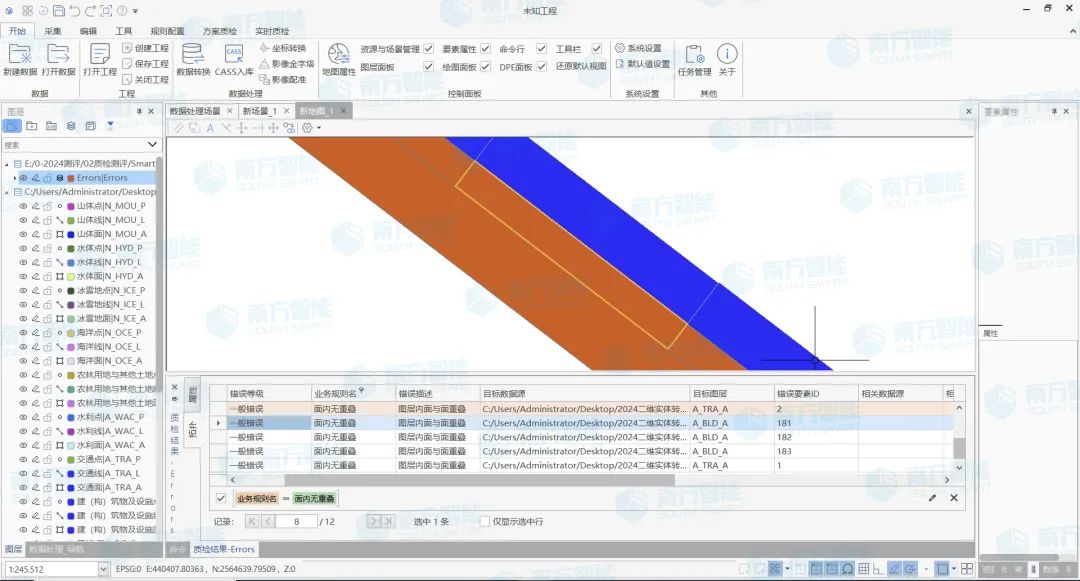Open the 坐标转换 coordinate conversion tool
1080x581 pixels.
coord(282,48)
